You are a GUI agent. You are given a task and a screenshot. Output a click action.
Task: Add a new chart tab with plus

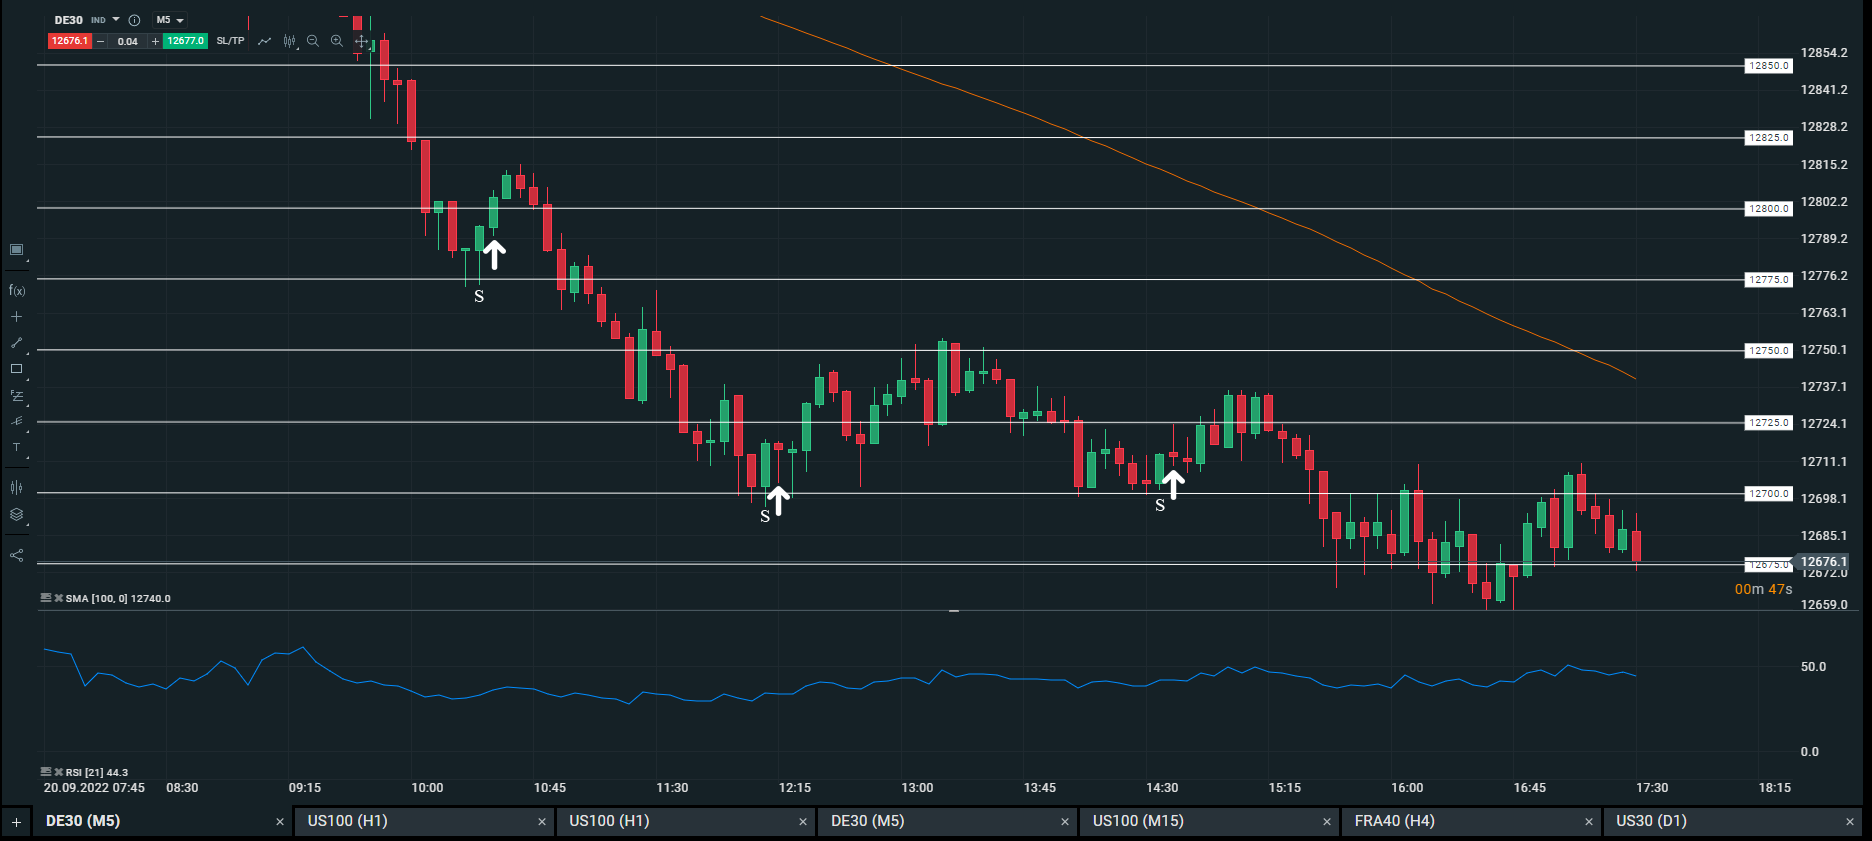point(16,822)
